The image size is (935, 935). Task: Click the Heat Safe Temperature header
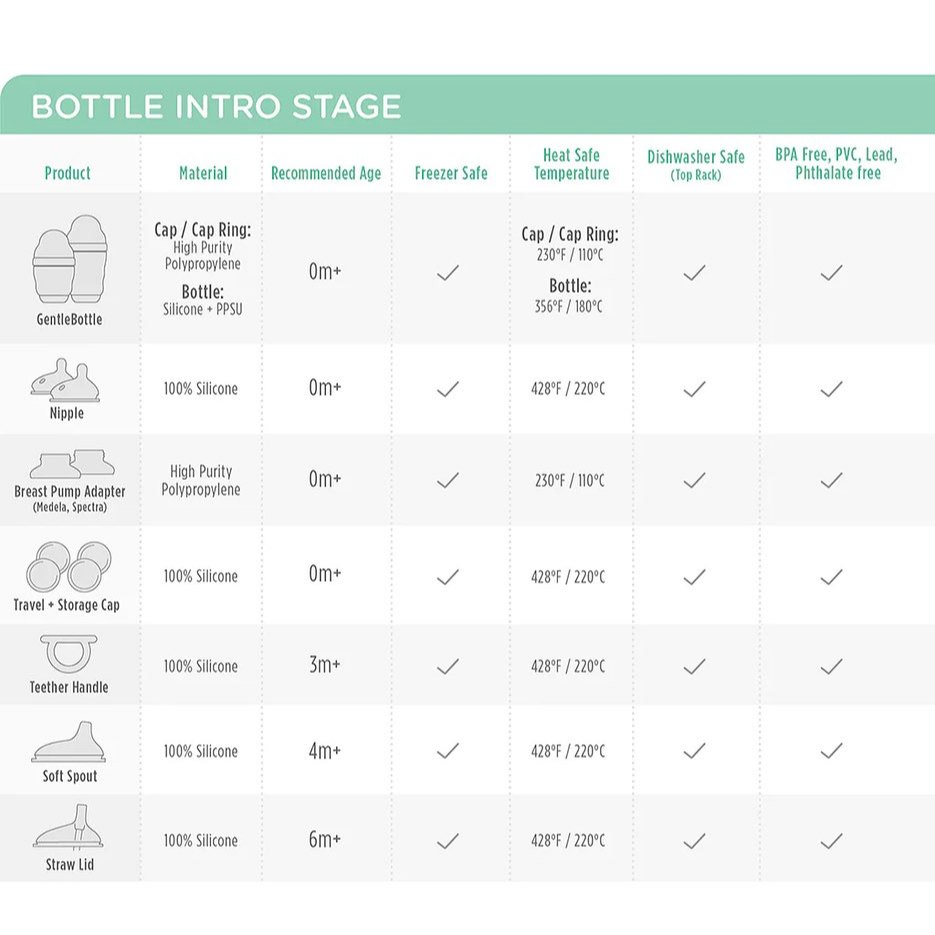coord(571,164)
